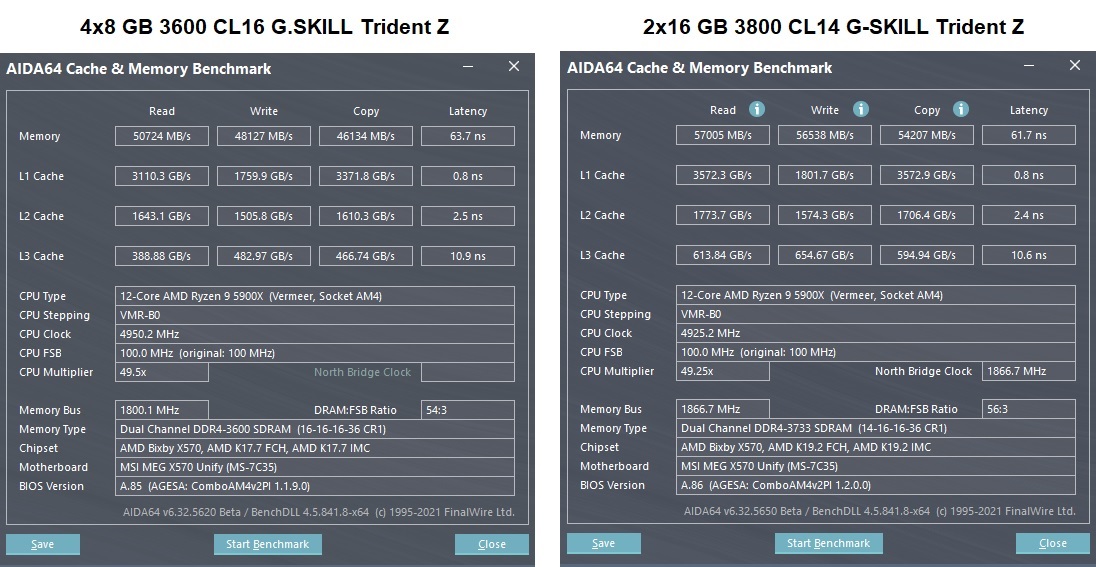Click L2 Cache Write 1505.8 GB/s field

coord(264,216)
